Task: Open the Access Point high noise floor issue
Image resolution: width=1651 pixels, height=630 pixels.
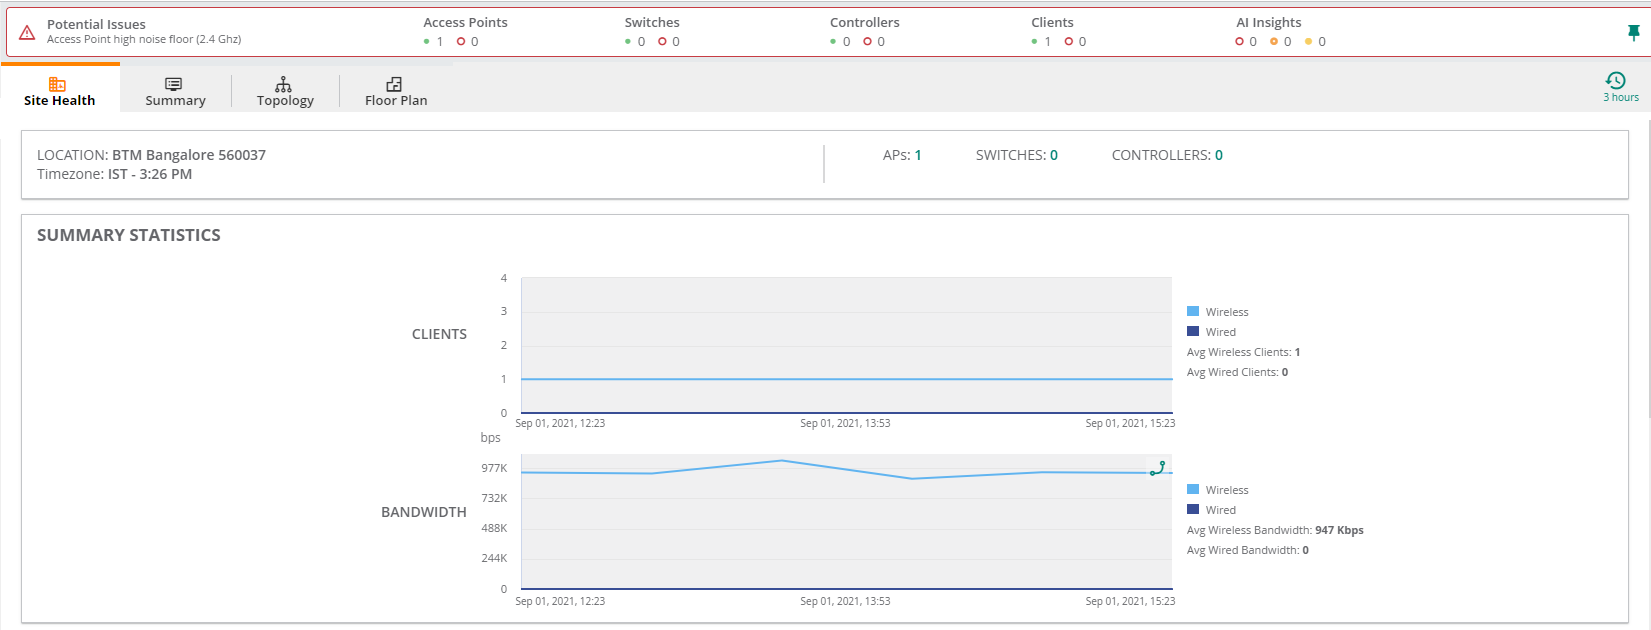Action: (144, 40)
